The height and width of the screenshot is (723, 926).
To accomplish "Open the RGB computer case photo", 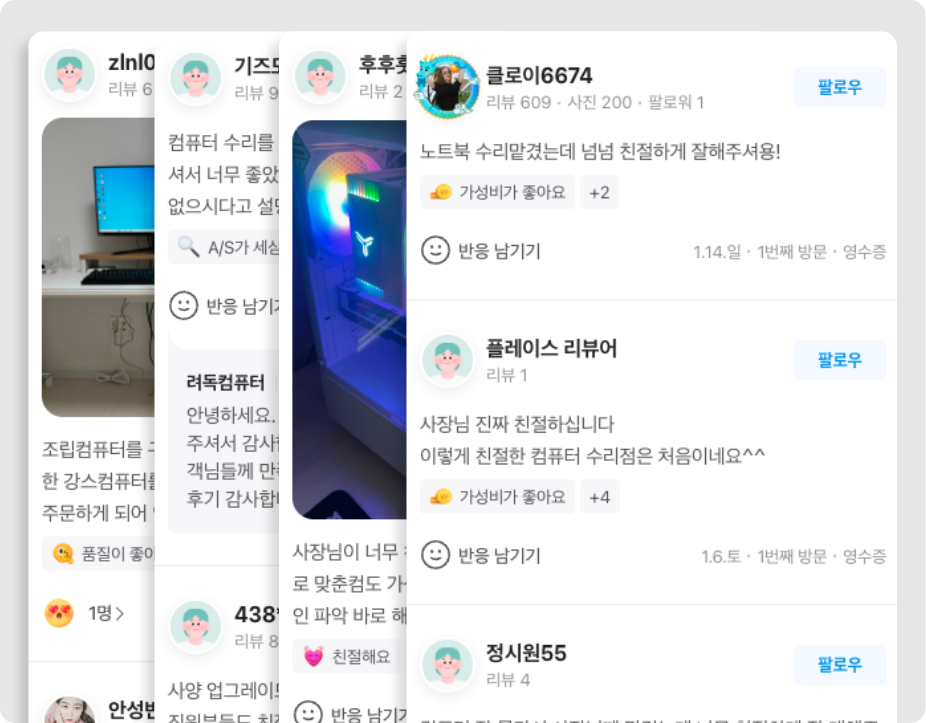I will (349, 320).
